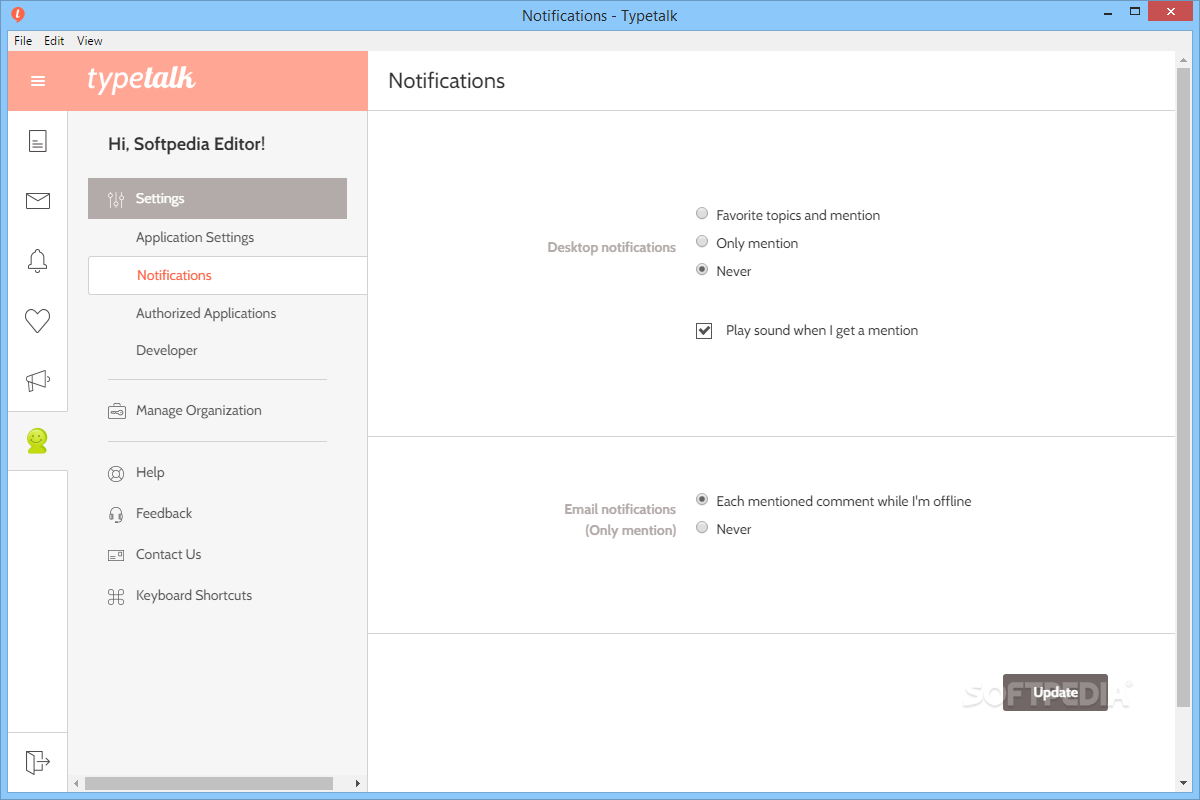Open the View menu
Image resolution: width=1200 pixels, height=800 pixels.
pos(90,41)
